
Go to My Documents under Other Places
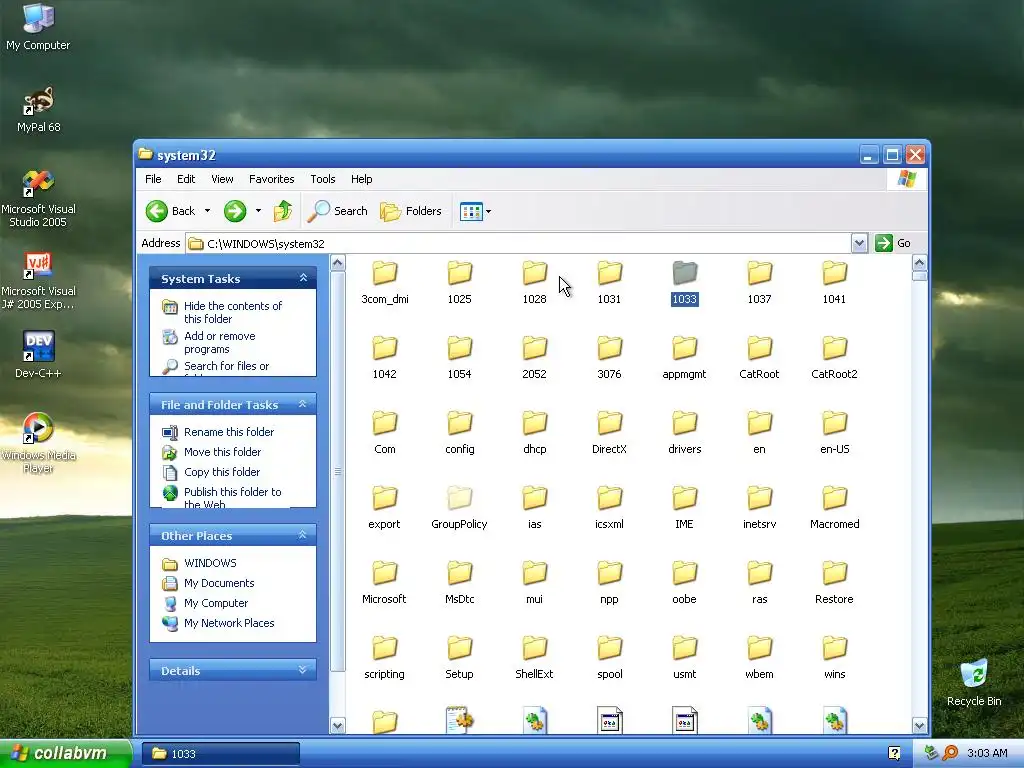click(208, 583)
